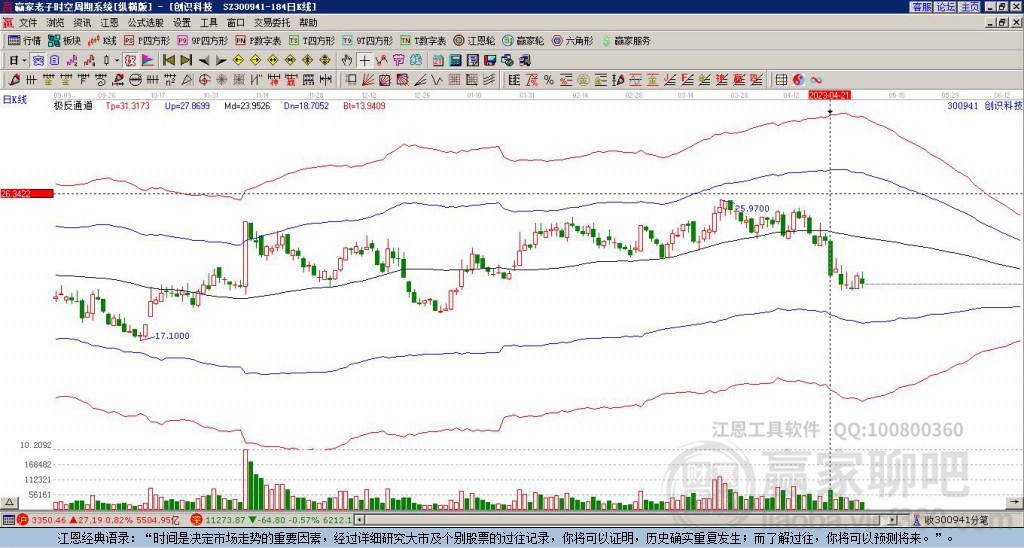Open the 江恩 menu
The image size is (1024, 548).
tap(109, 23)
